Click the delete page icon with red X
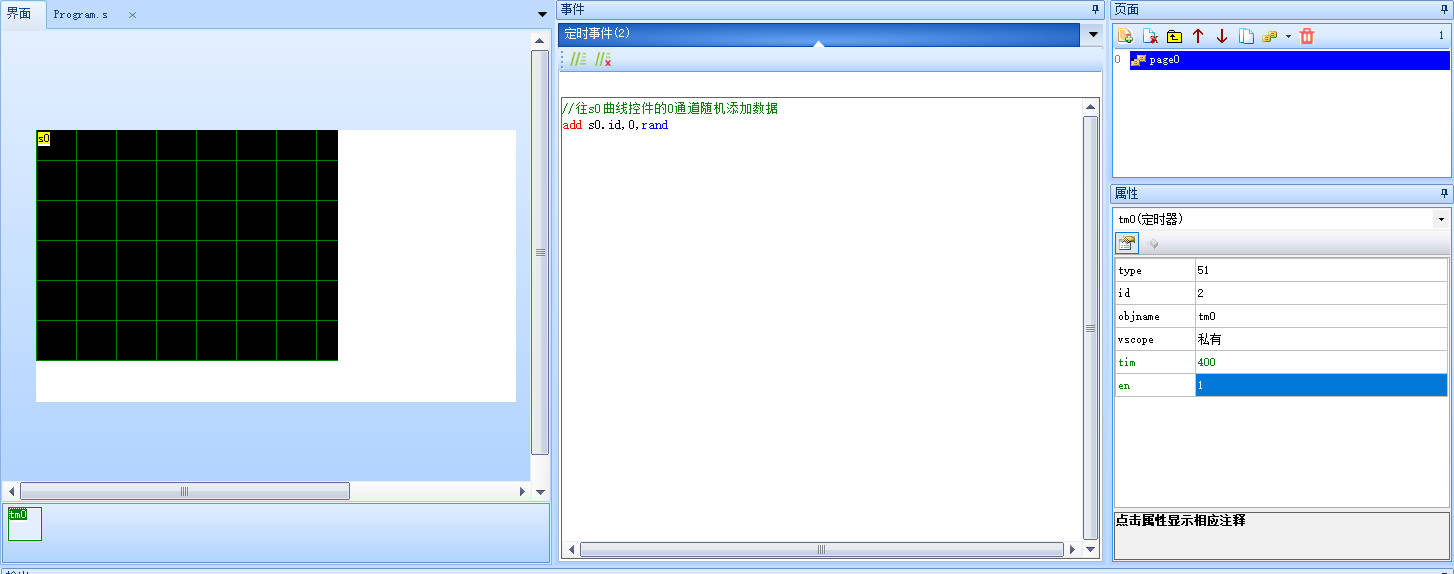Screen dimensions: 1454x574 pos(1150,36)
